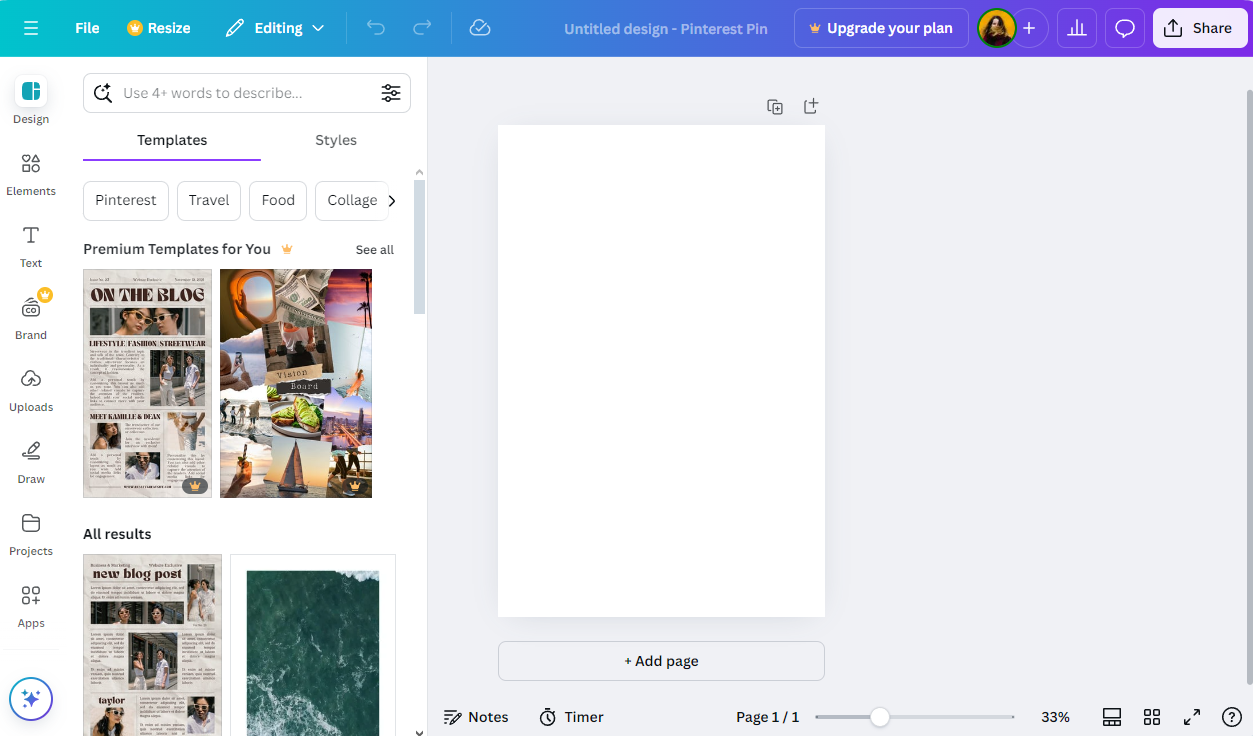
Task: Start the Timer
Action: [572, 717]
